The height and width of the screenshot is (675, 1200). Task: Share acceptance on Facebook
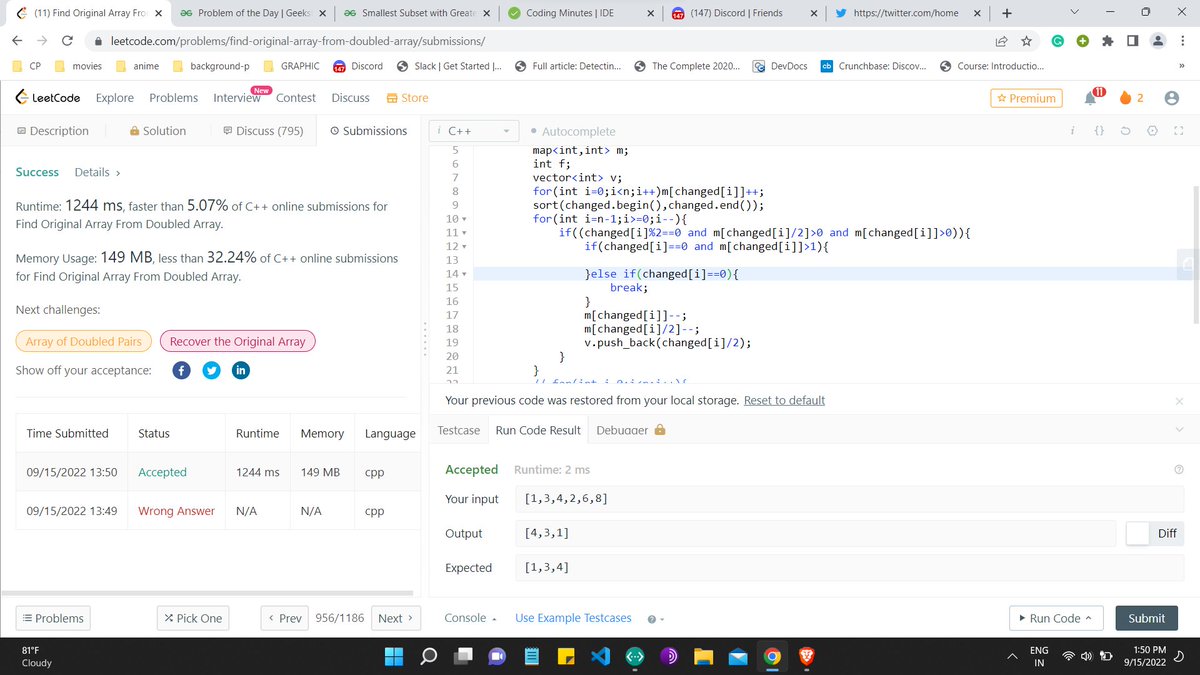182,370
